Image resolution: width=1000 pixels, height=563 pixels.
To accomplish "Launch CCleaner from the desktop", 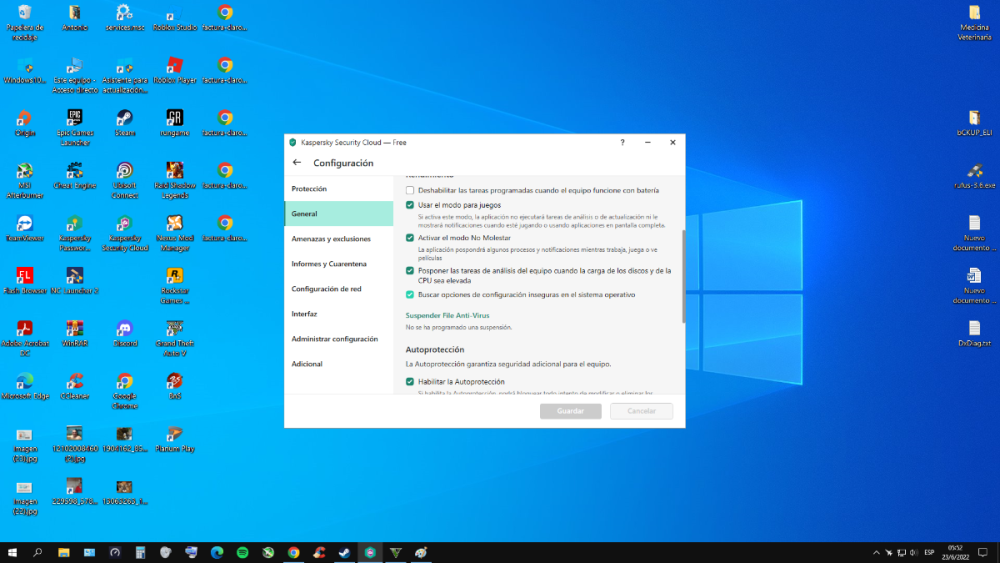I will [74, 381].
